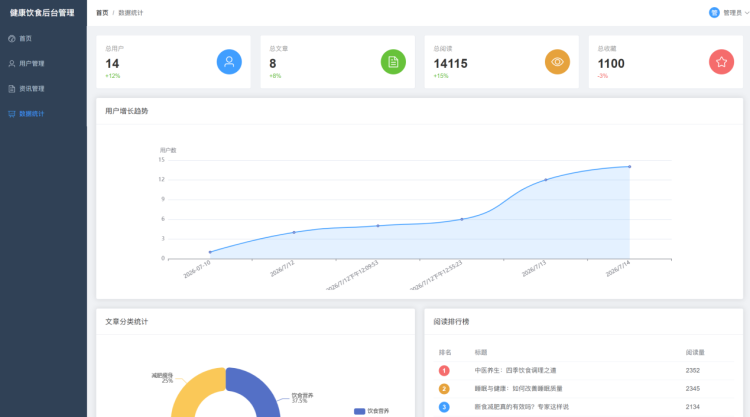This screenshot has height=417, width=750.
Task: Click the red star icon on 总收藏 card
Action: (721, 62)
